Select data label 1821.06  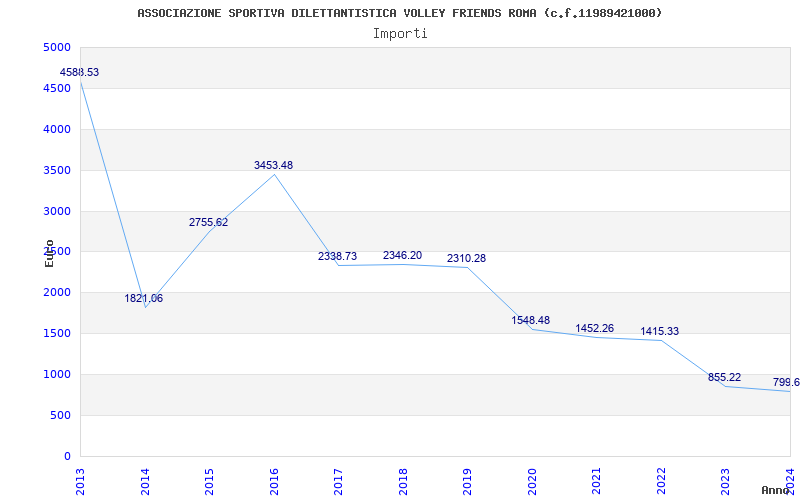(144, 298)
